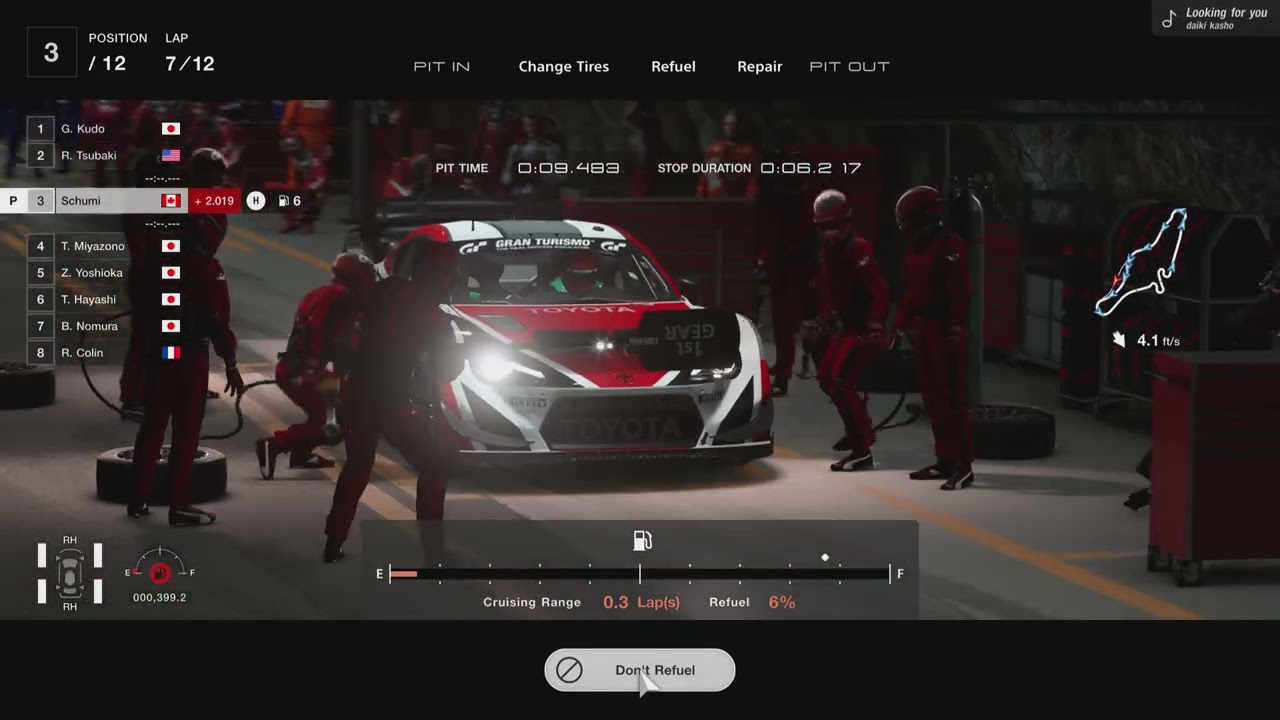The width and height of the screenshot is (1280, 720).
Task: Click the LAP 7/12 counter
Action: 190,54
